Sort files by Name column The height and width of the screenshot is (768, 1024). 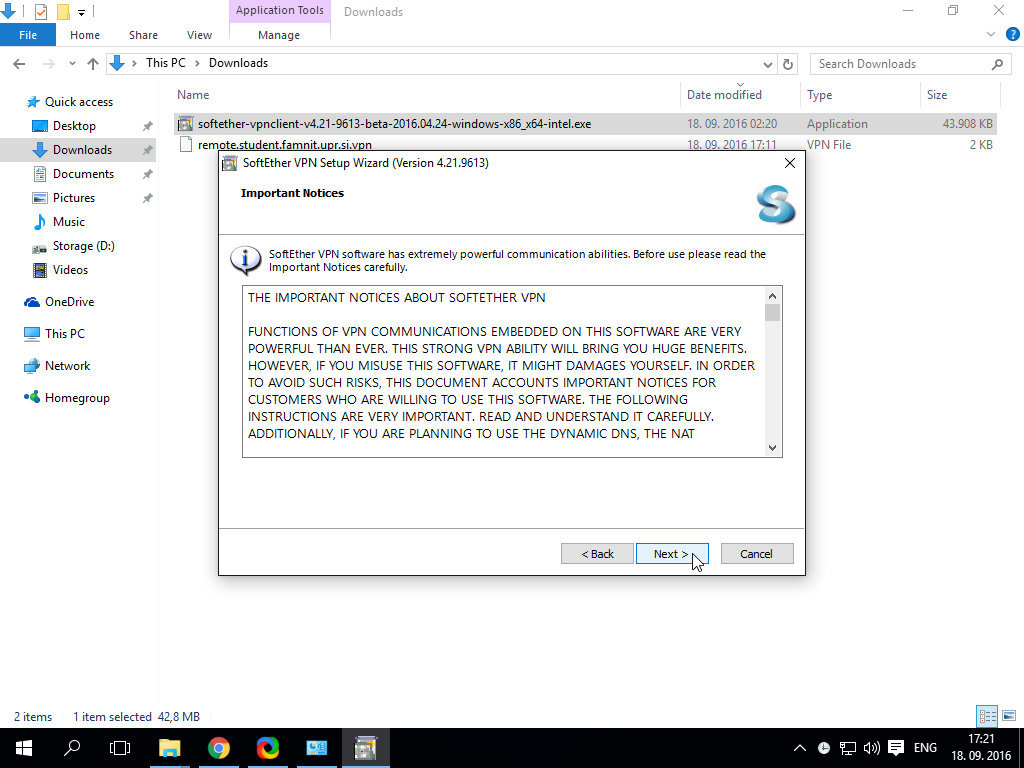[193, 95]
